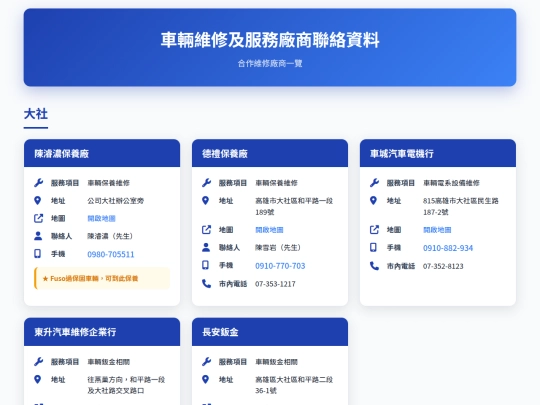Click the location pin icon in 德禮保養廠 card

[x=206, y=200]
